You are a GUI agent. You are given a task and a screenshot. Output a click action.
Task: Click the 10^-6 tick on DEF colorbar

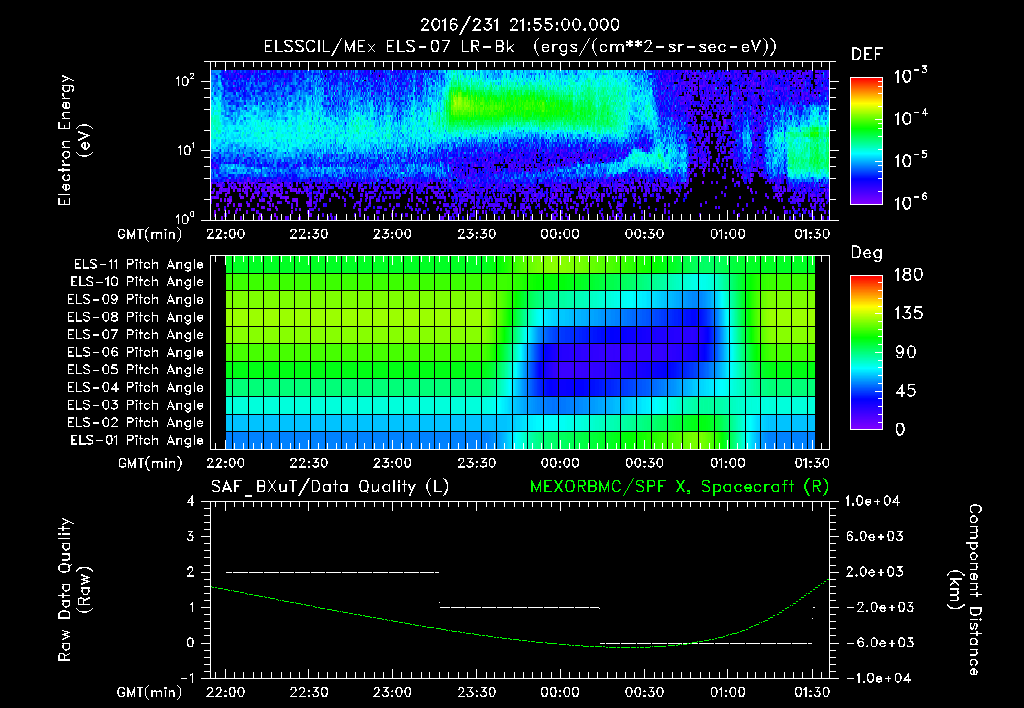(910, 202)
